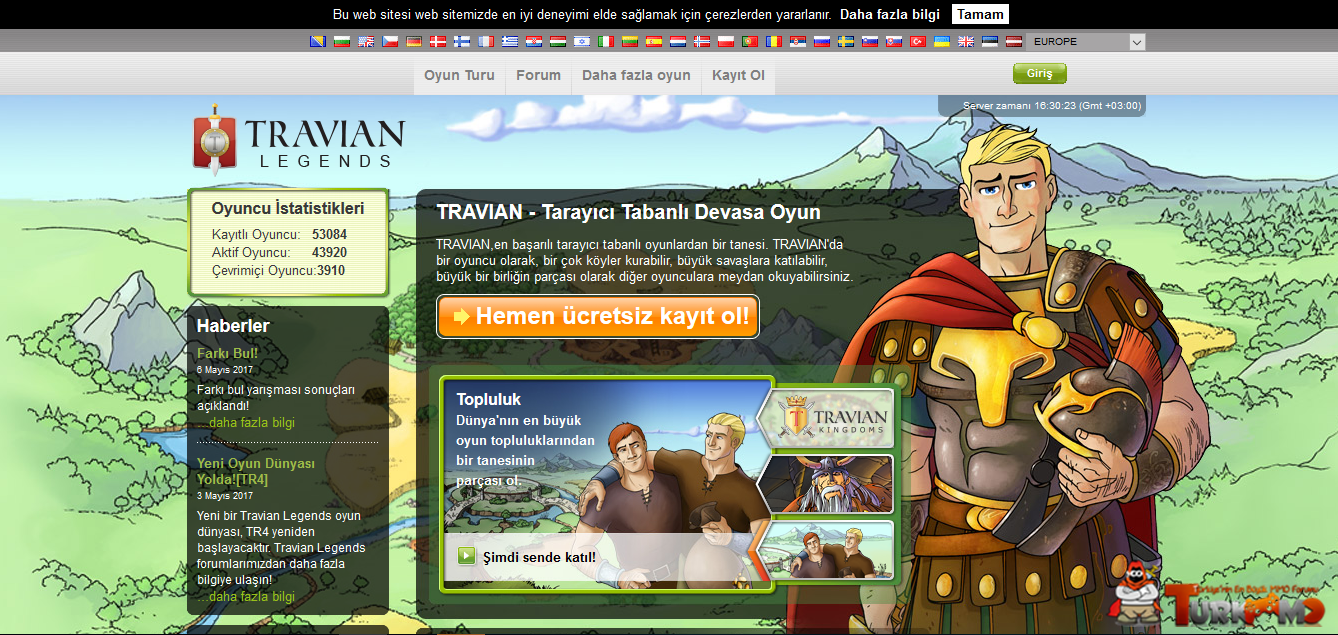The image size is (1338, 635).
Task: Select the two villagers thumbnail below the Viking
Action: [826, 550]
